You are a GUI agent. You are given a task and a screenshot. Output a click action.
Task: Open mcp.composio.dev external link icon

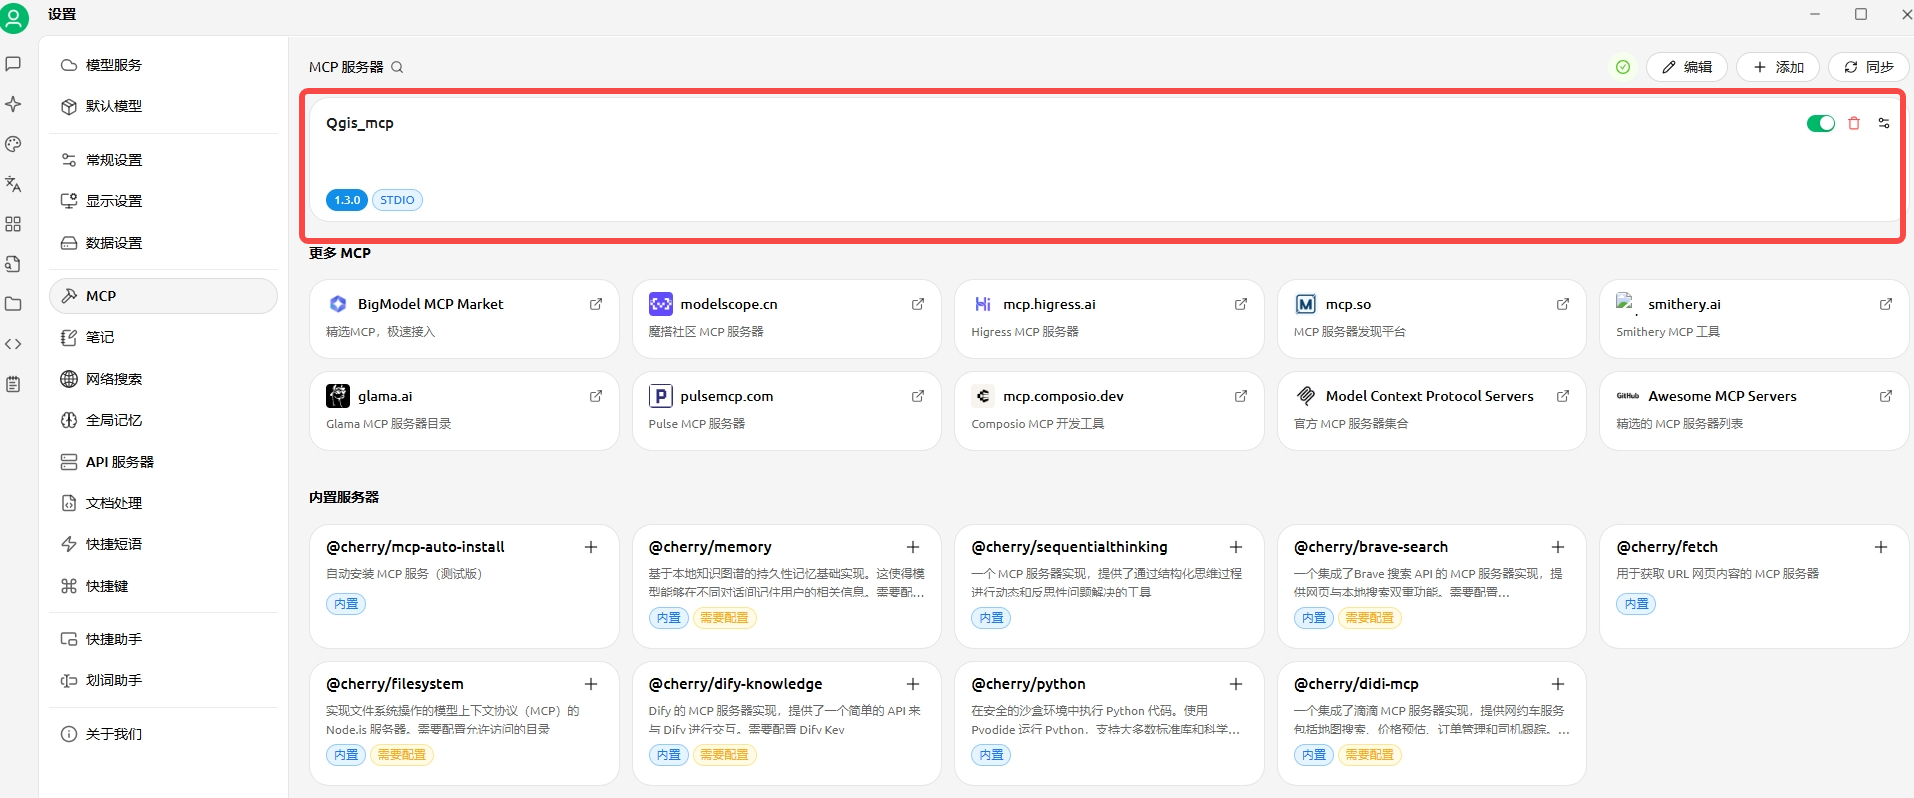[1241, 396]
